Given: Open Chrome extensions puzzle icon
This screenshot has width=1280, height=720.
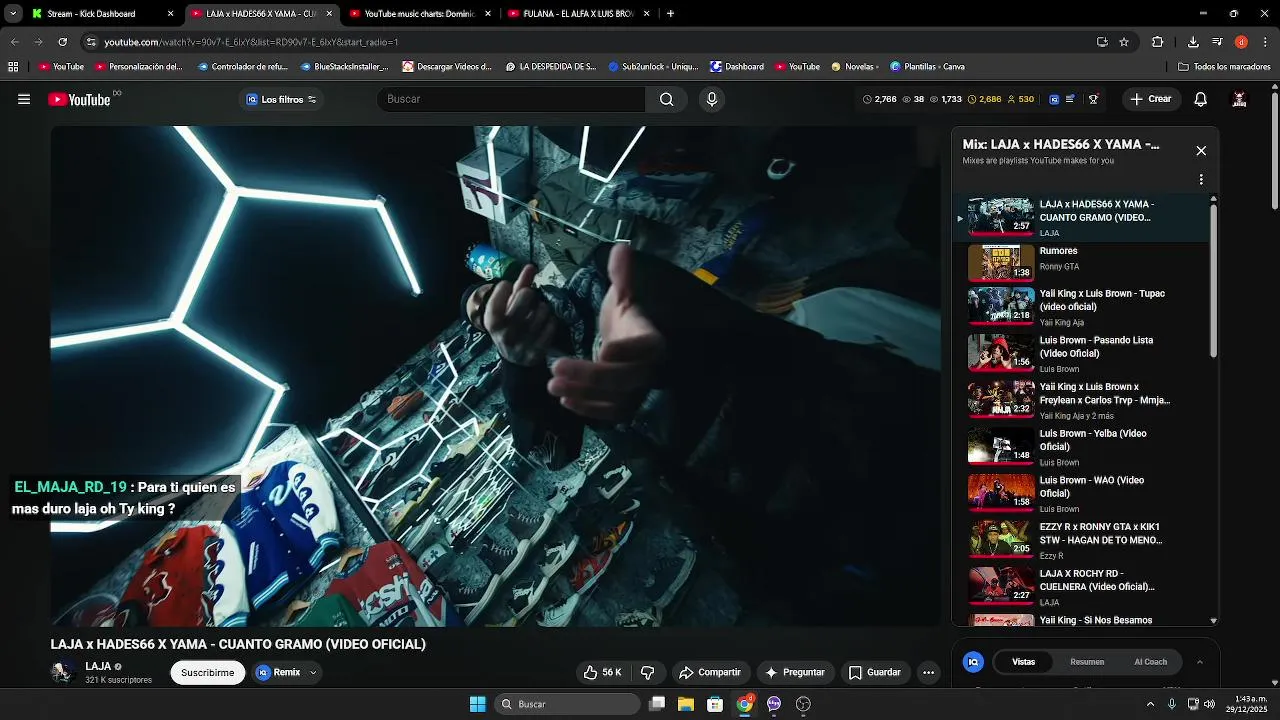Looking at the screenshot, I should click(1158, 42).
